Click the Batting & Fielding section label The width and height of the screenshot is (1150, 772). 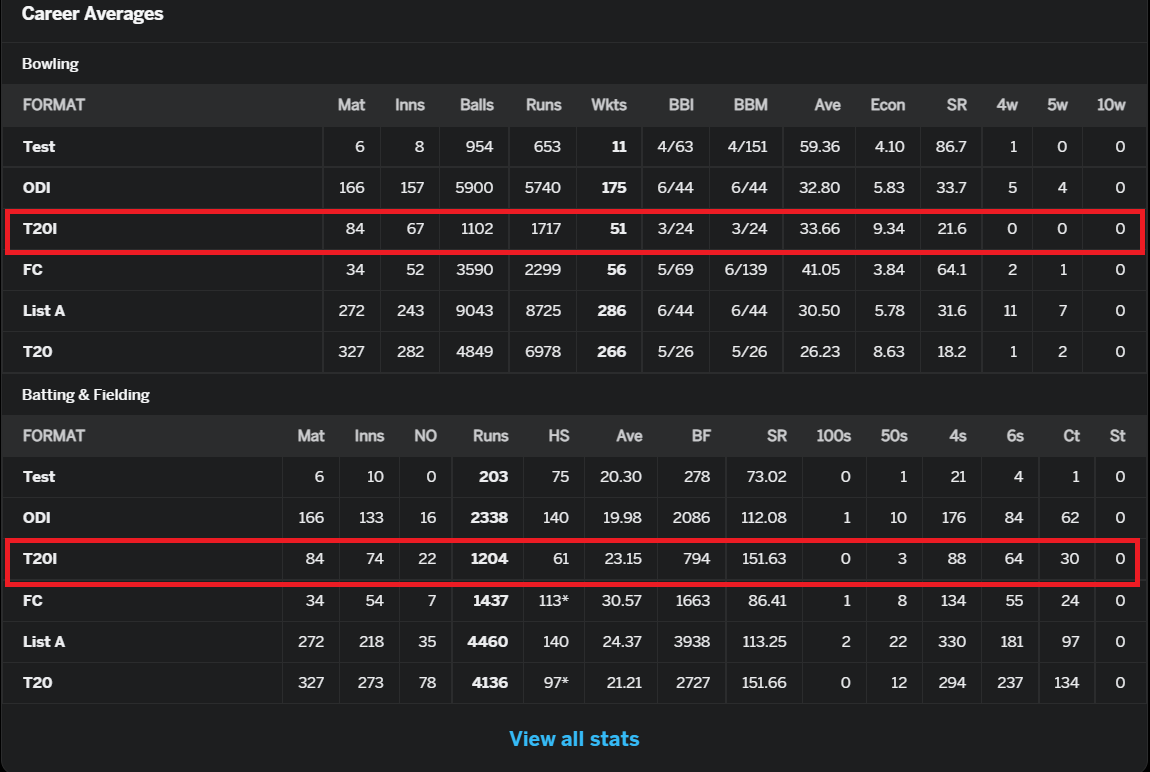pyautogui.click(x=86, y=394)
